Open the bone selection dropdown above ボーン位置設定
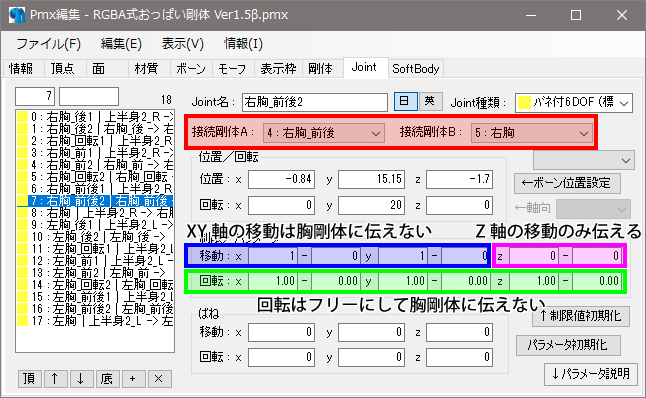This screenshot has width=646, height=398. [x=584, y=160]
